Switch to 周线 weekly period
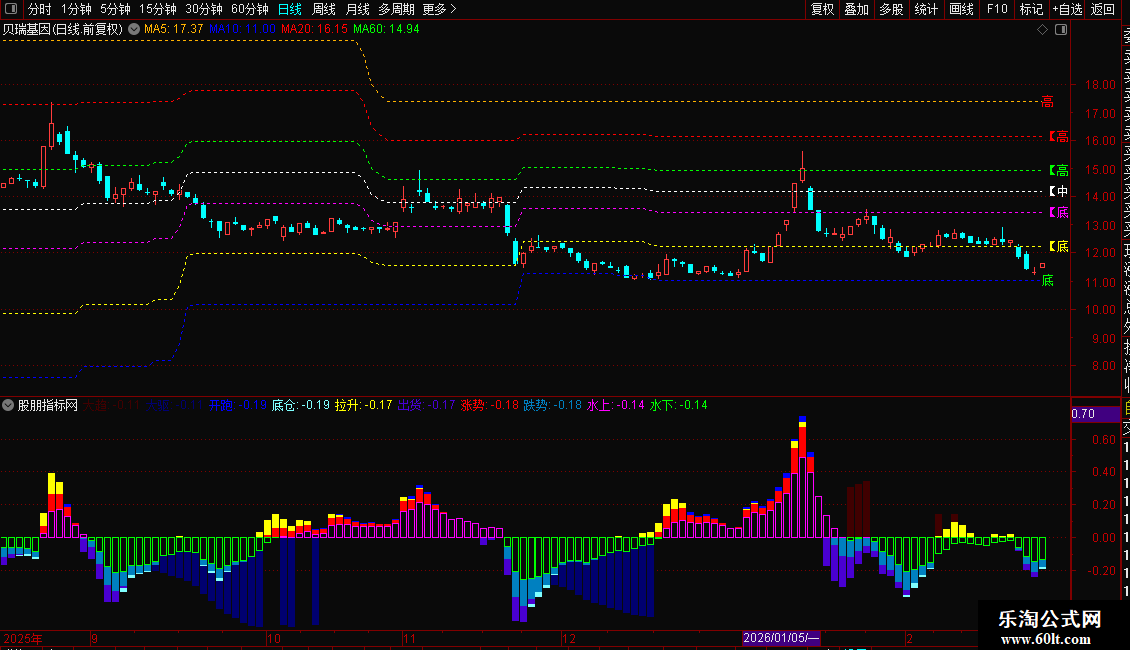1130x650 pixels. (x=324, y=9)
